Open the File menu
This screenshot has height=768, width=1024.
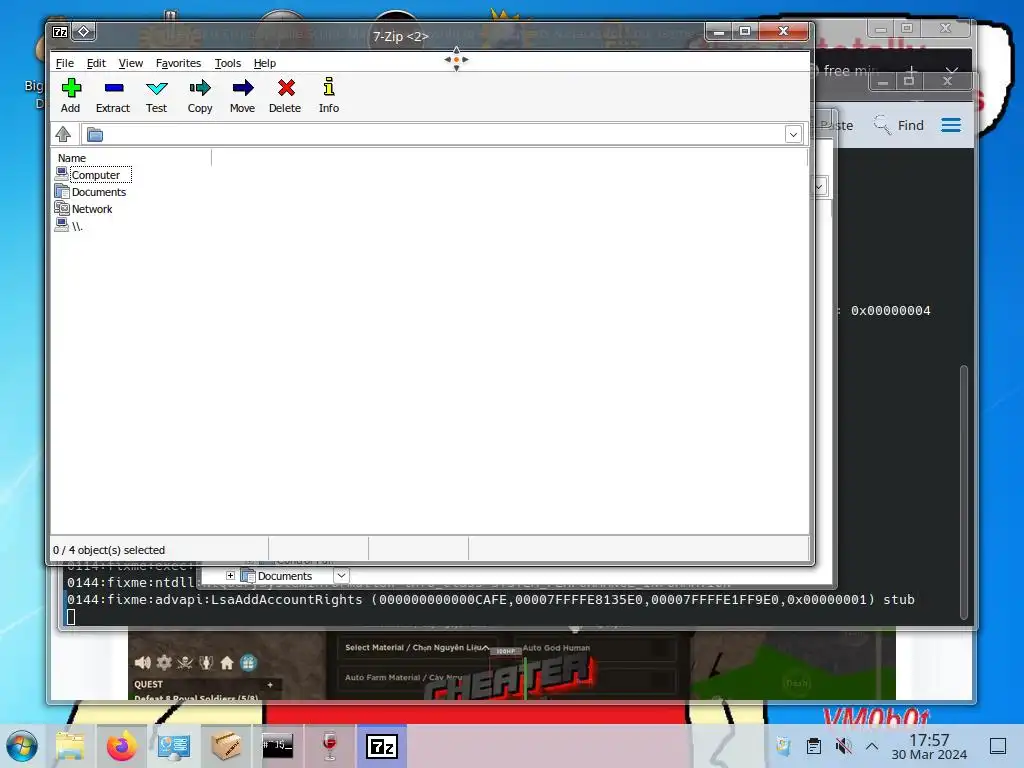point(65,63)
